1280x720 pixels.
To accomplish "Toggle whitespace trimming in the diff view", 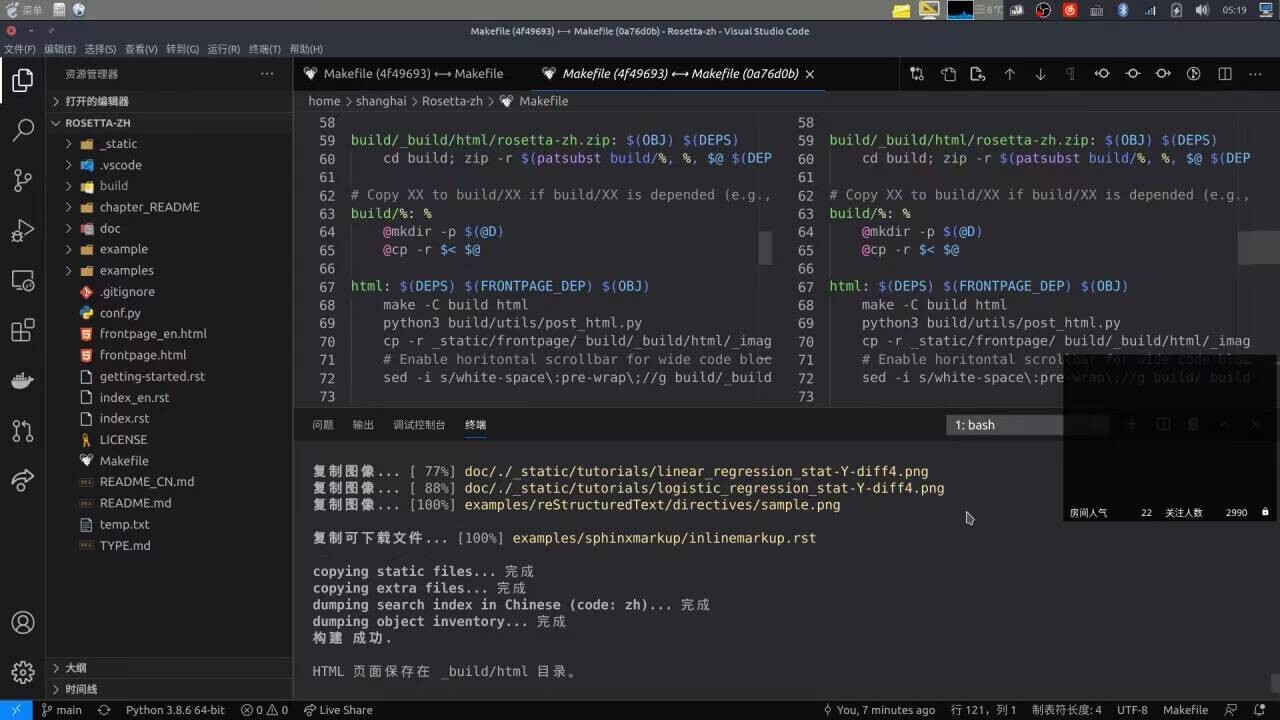I will (x=1070, y=74).
